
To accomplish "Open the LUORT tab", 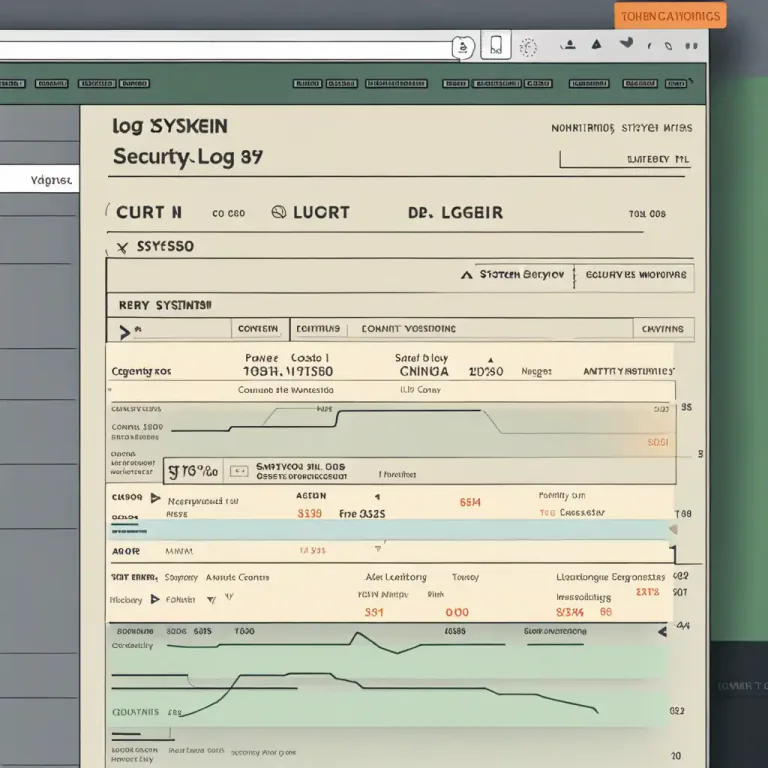I will (x=321, y=213).
